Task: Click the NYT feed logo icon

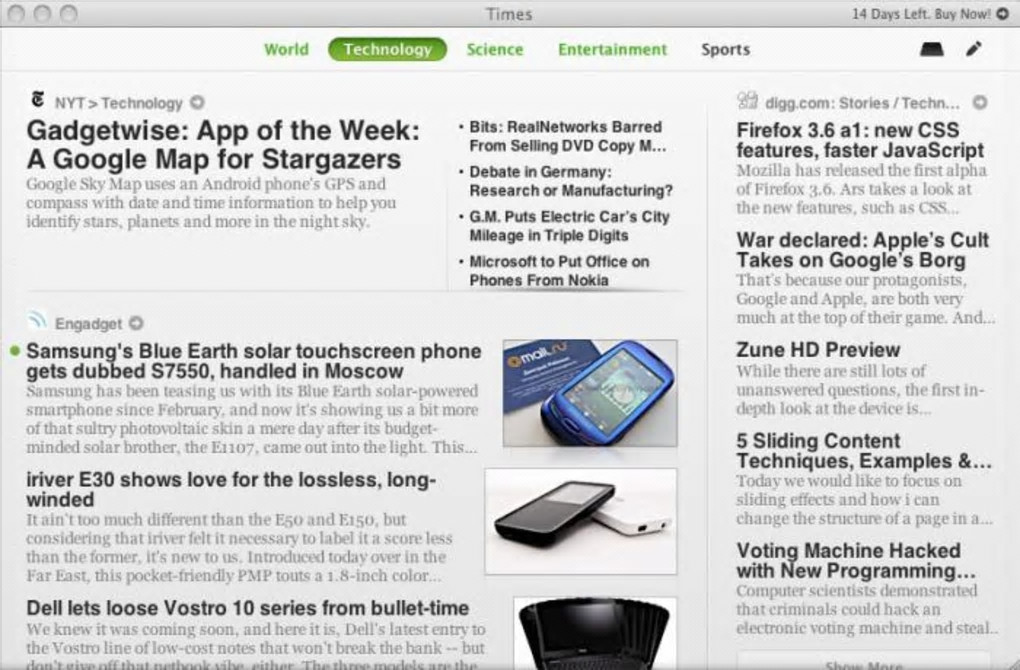Action: pos(38,100)
